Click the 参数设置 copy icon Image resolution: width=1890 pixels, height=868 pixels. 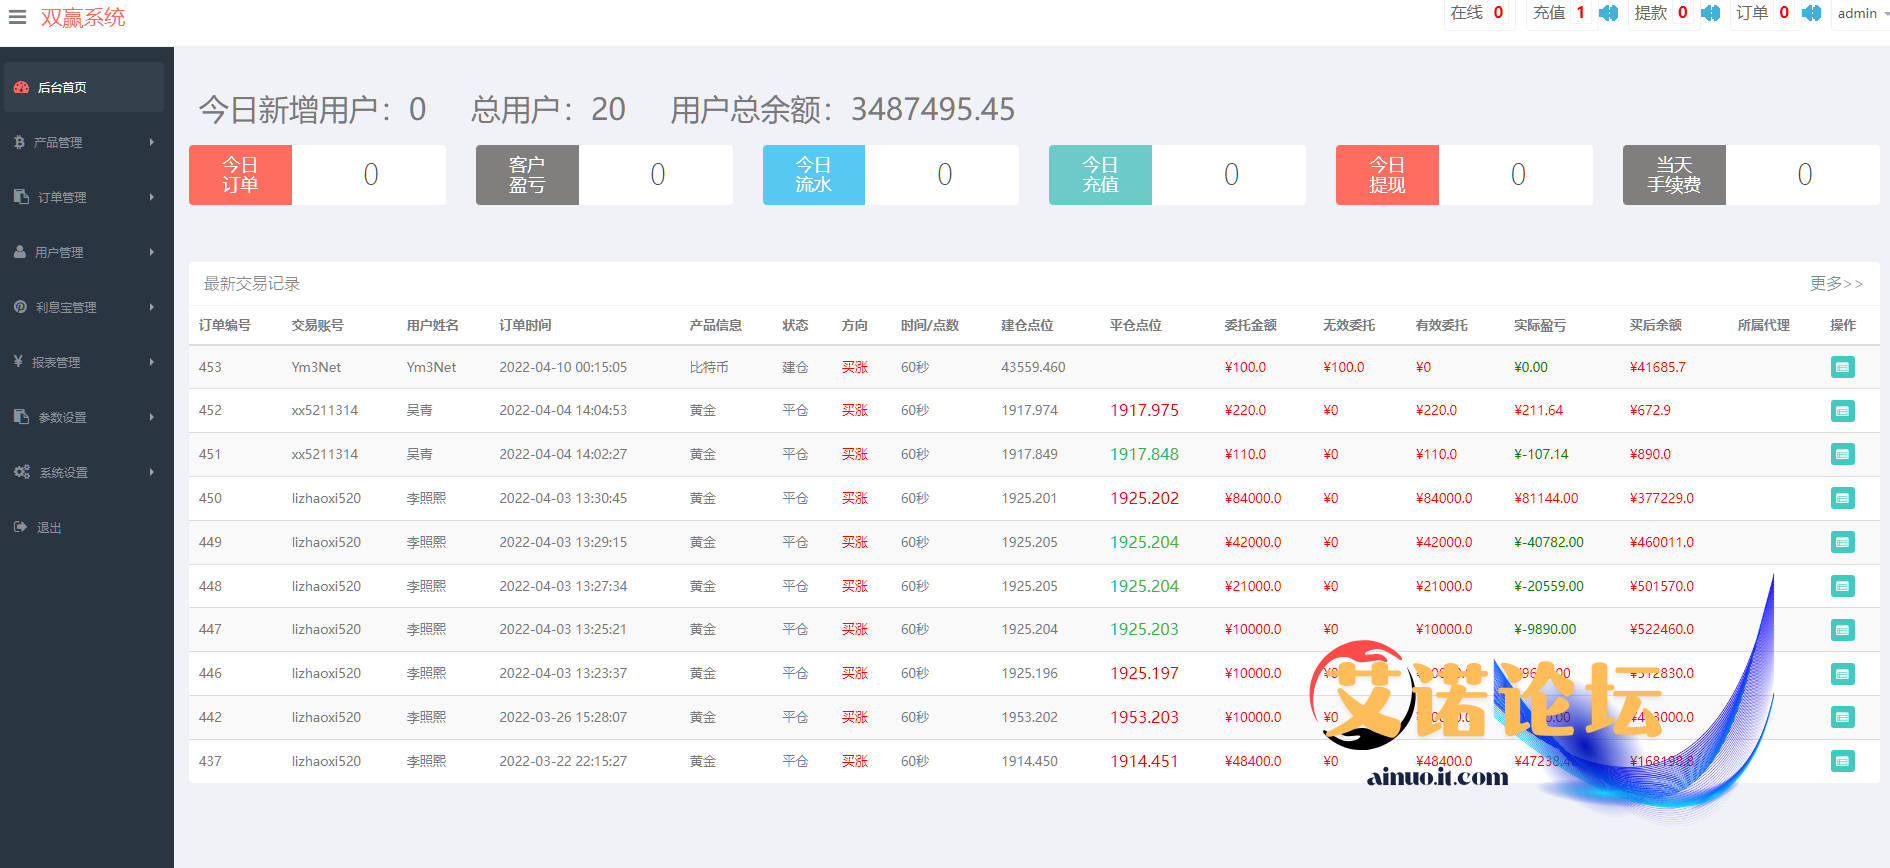21,417
